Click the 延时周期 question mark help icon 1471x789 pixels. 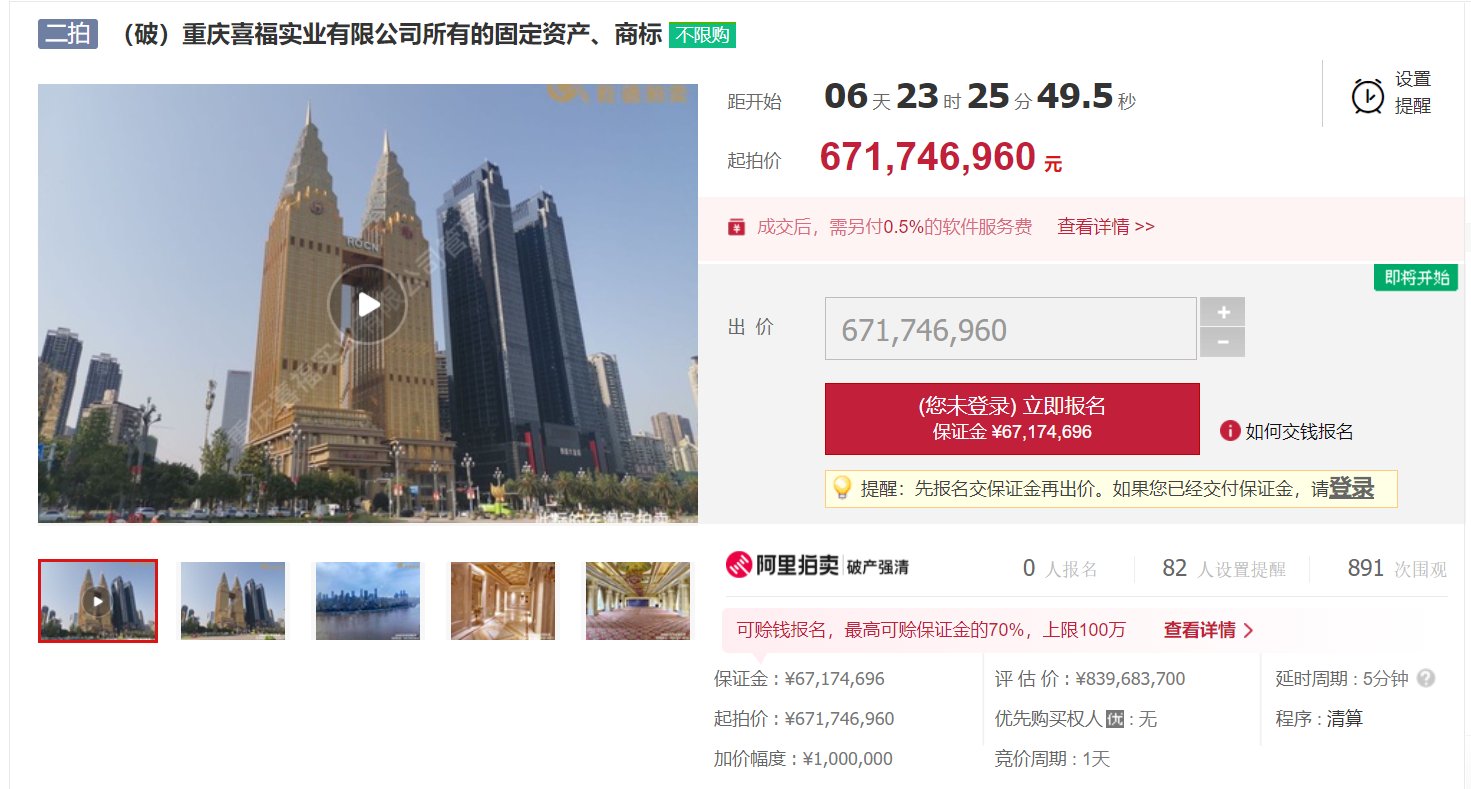point(1426,678)
